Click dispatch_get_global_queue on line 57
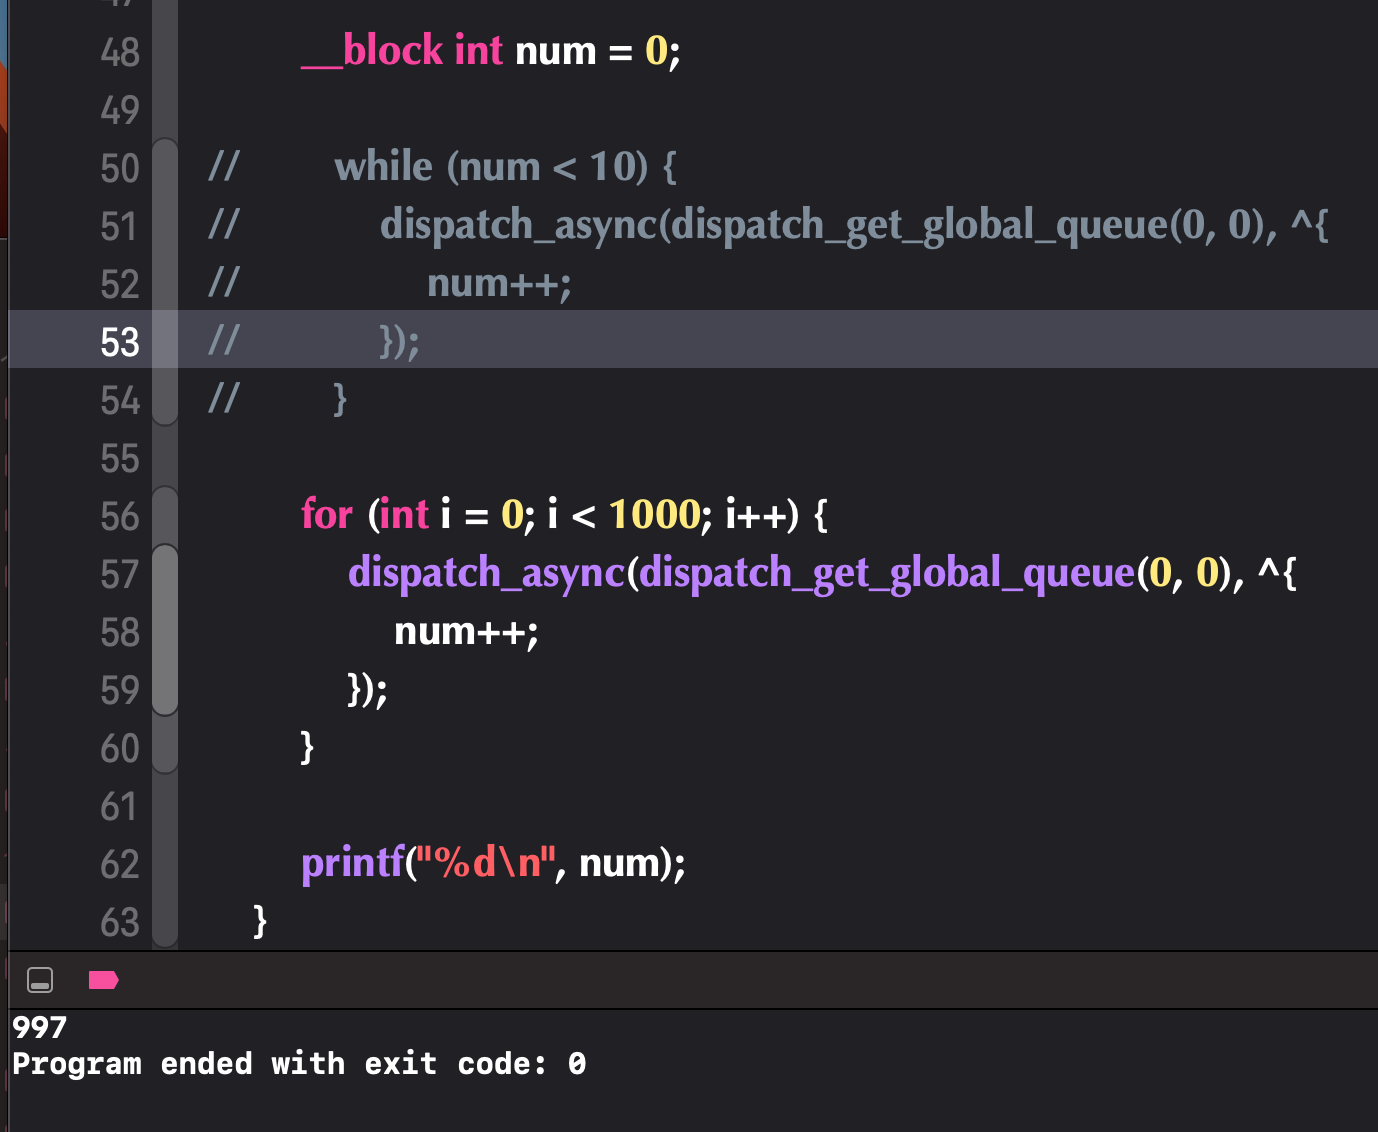 [887, 573]
